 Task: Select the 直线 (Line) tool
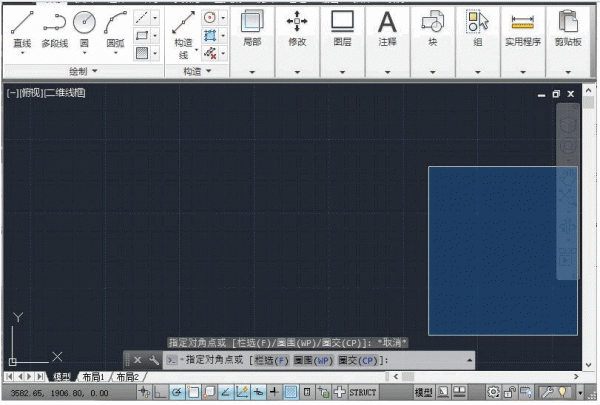click(22, 29)
